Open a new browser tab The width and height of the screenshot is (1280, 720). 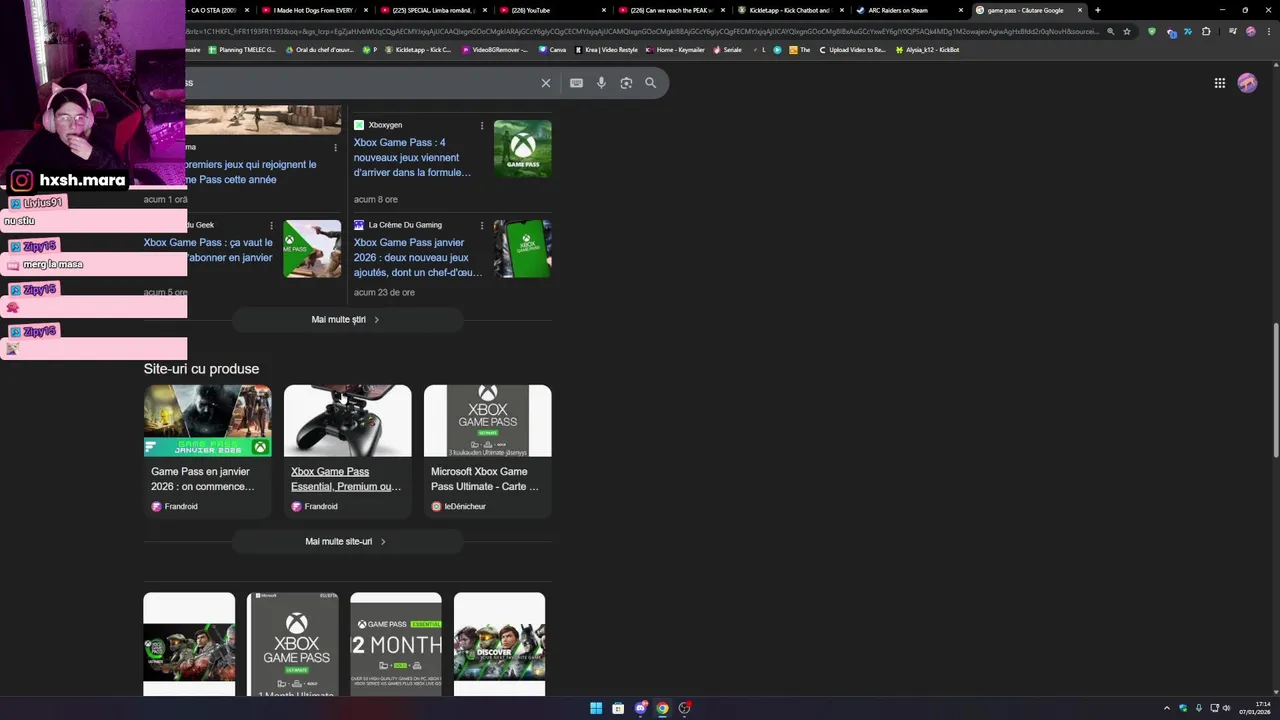coord(1097,10)
